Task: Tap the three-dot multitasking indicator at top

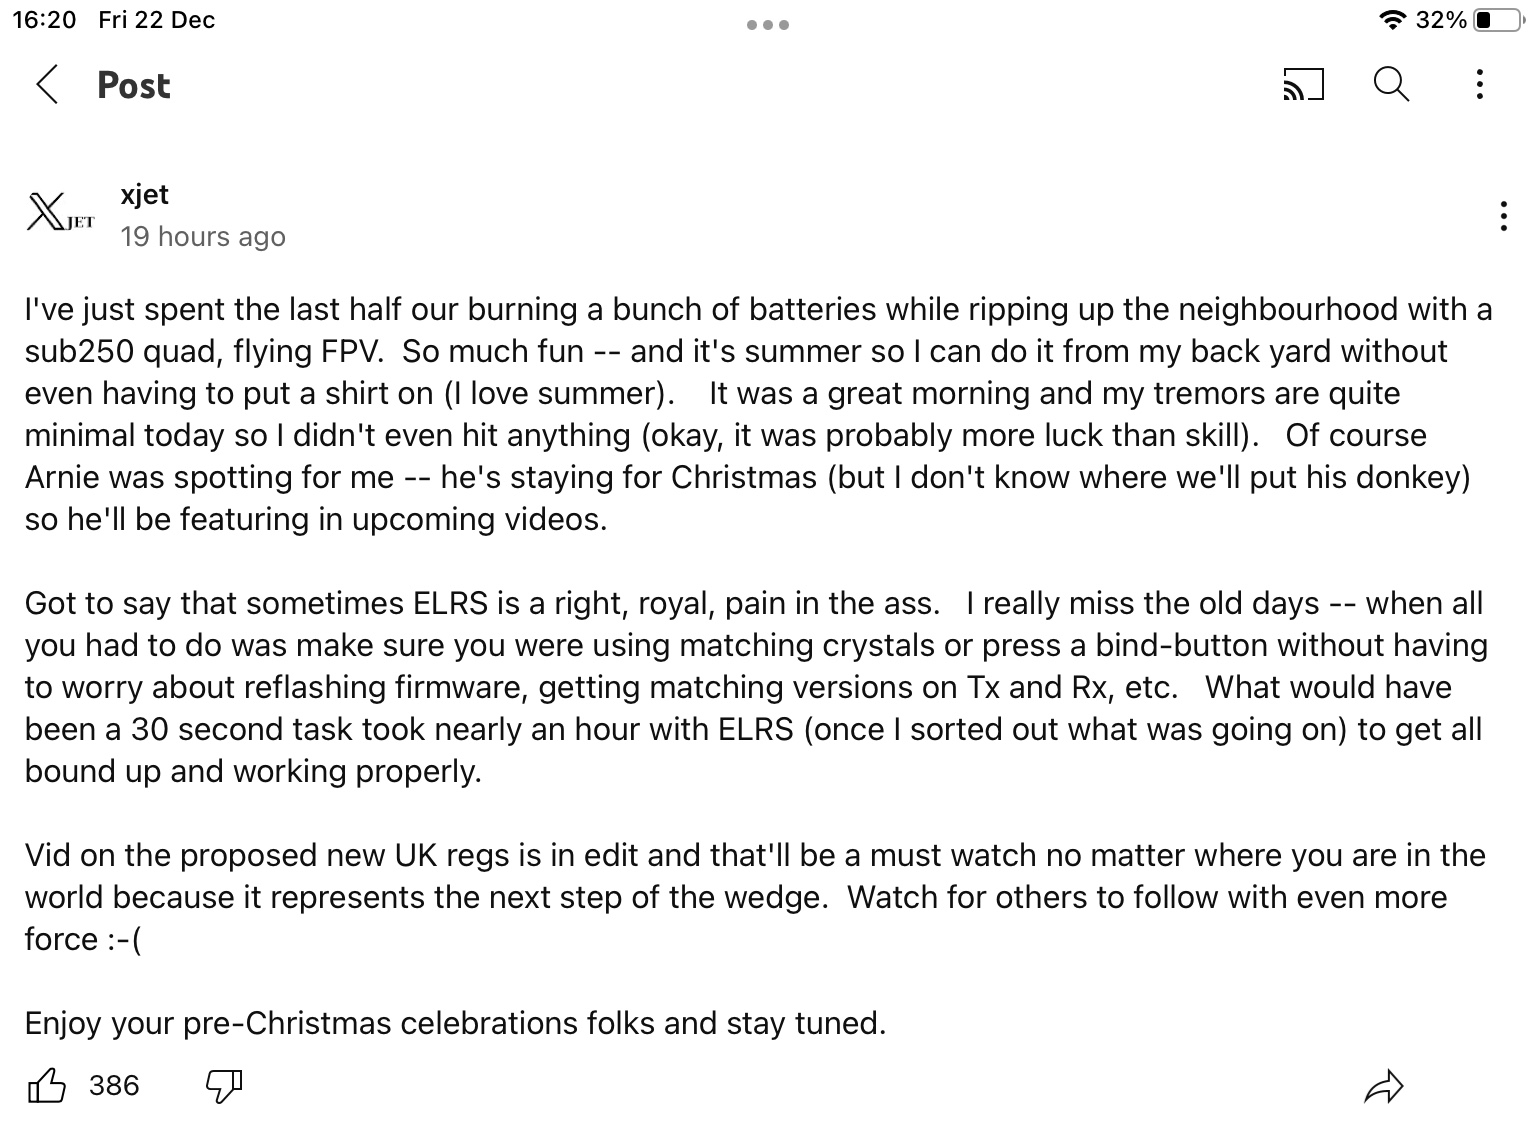Action: [767, 25]
